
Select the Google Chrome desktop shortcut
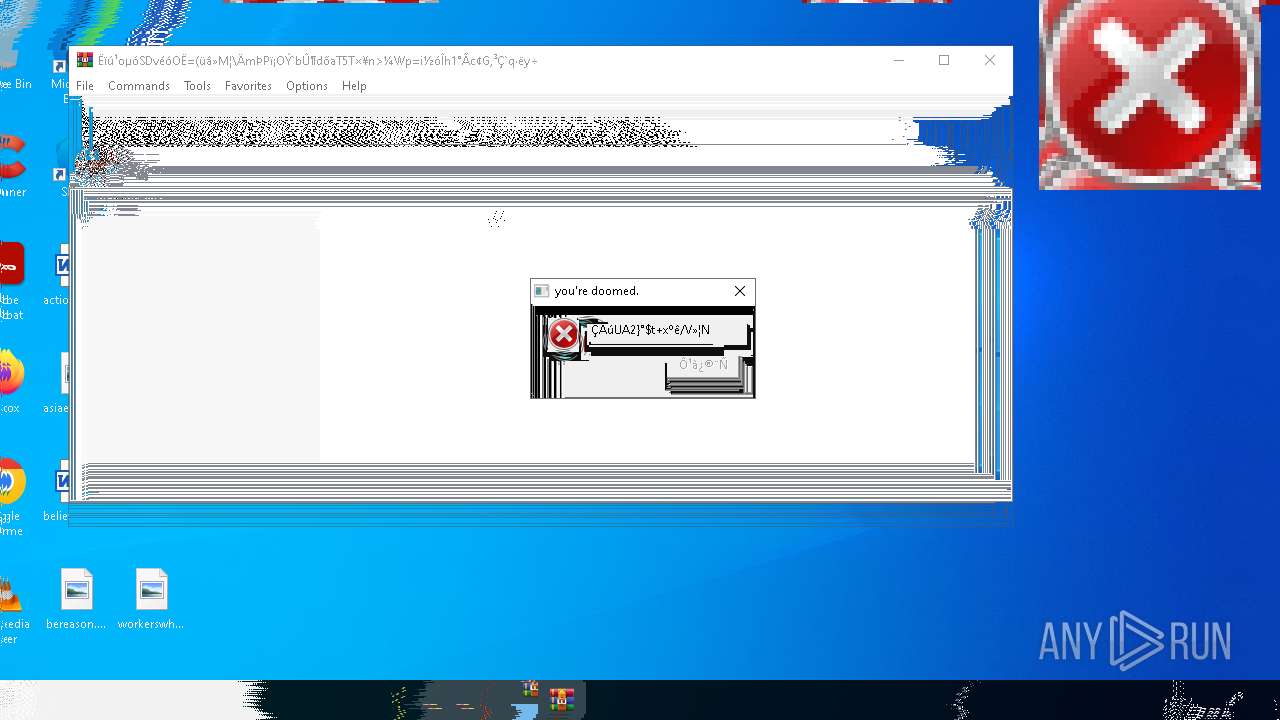coord(10,498)
